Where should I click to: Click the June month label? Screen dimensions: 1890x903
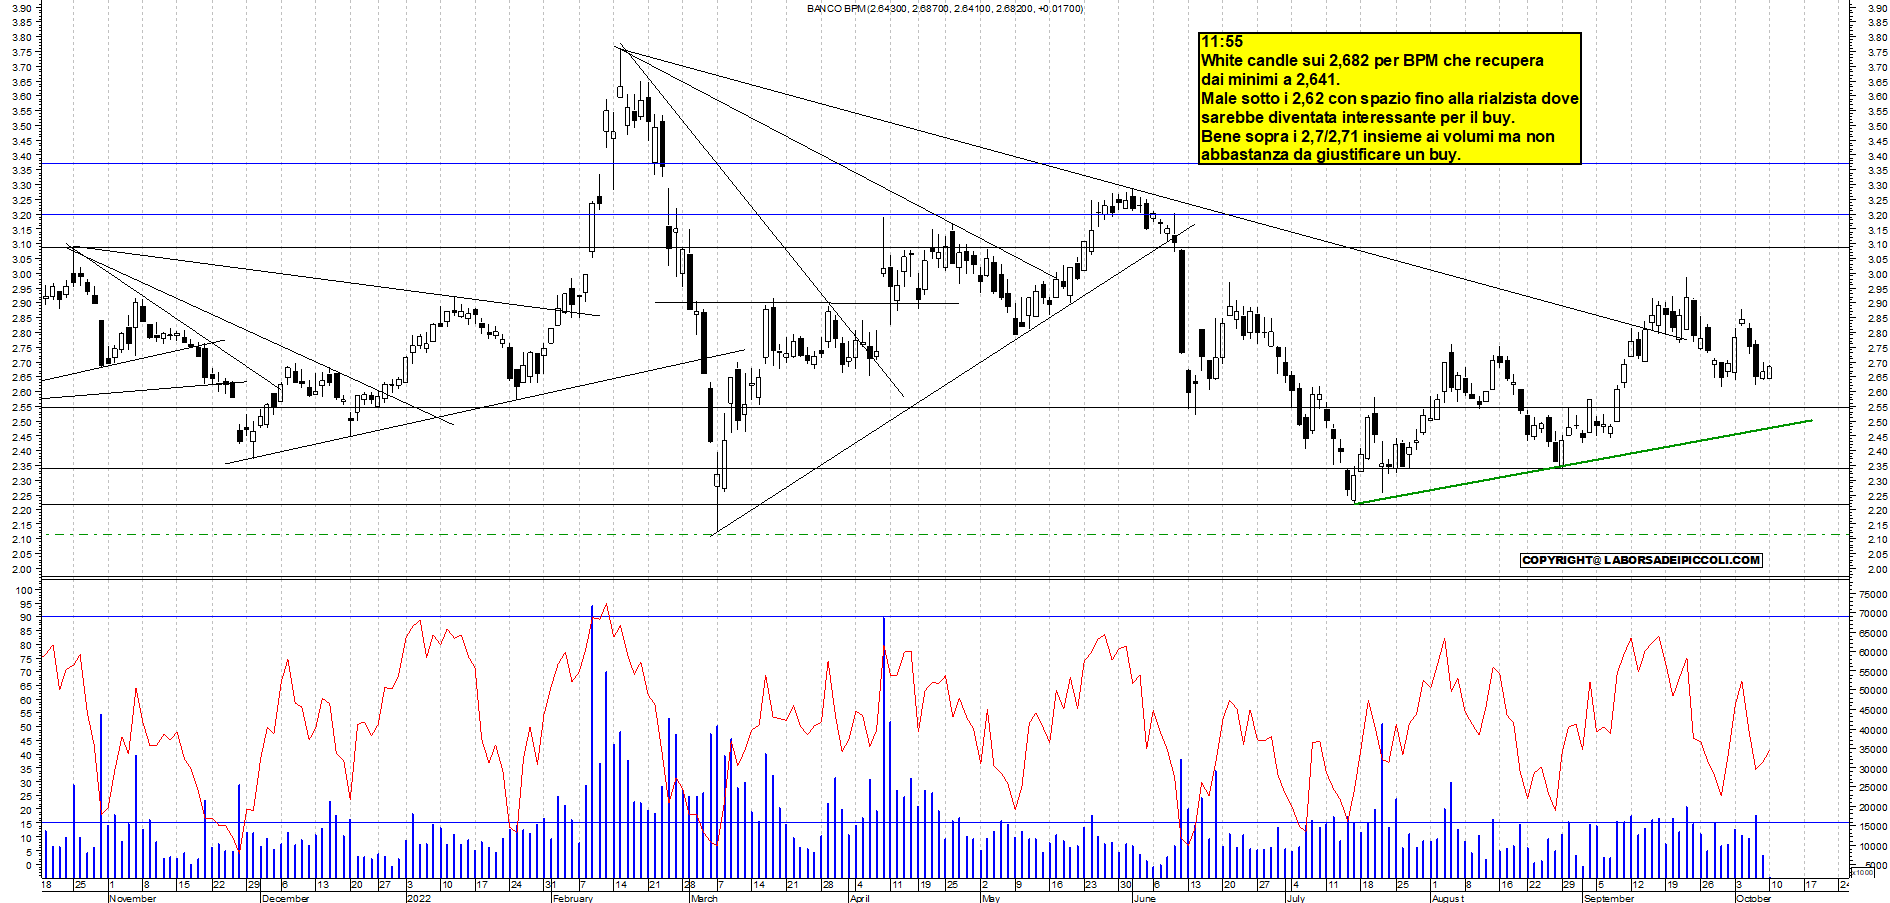pyautogui.click(x=1145, y=898)
